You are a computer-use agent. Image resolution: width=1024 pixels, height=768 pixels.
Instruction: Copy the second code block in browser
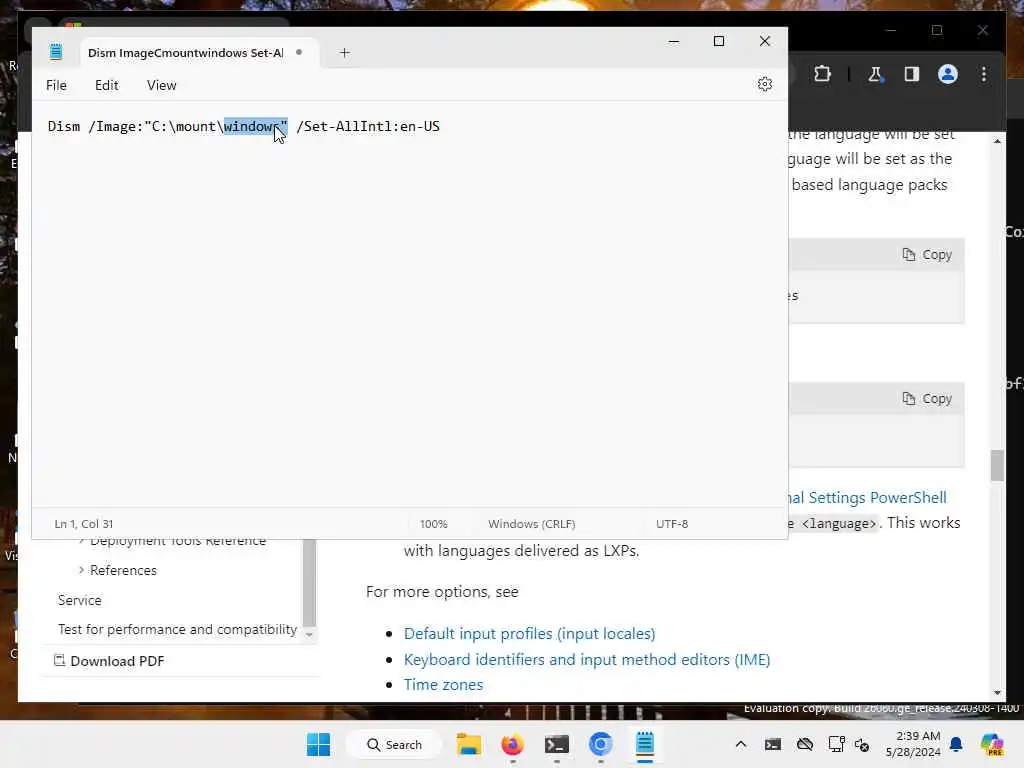coord(927,398)
